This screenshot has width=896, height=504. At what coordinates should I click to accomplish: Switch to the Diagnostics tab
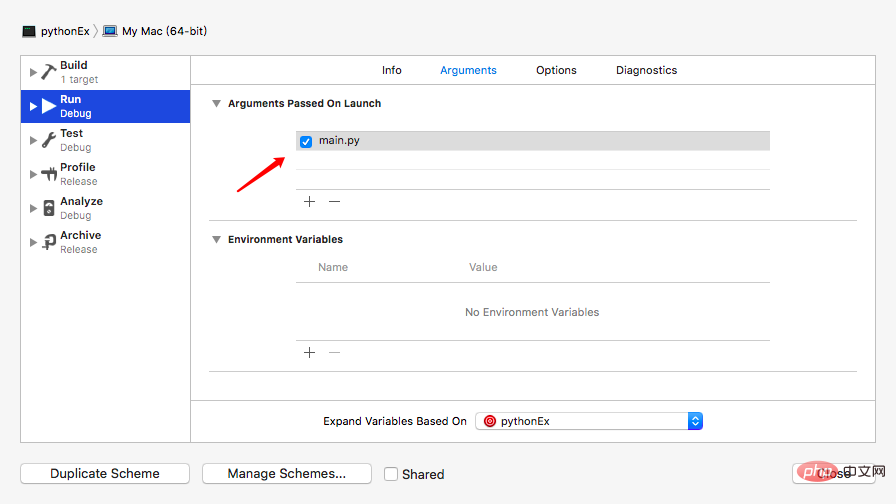[646, 70]
